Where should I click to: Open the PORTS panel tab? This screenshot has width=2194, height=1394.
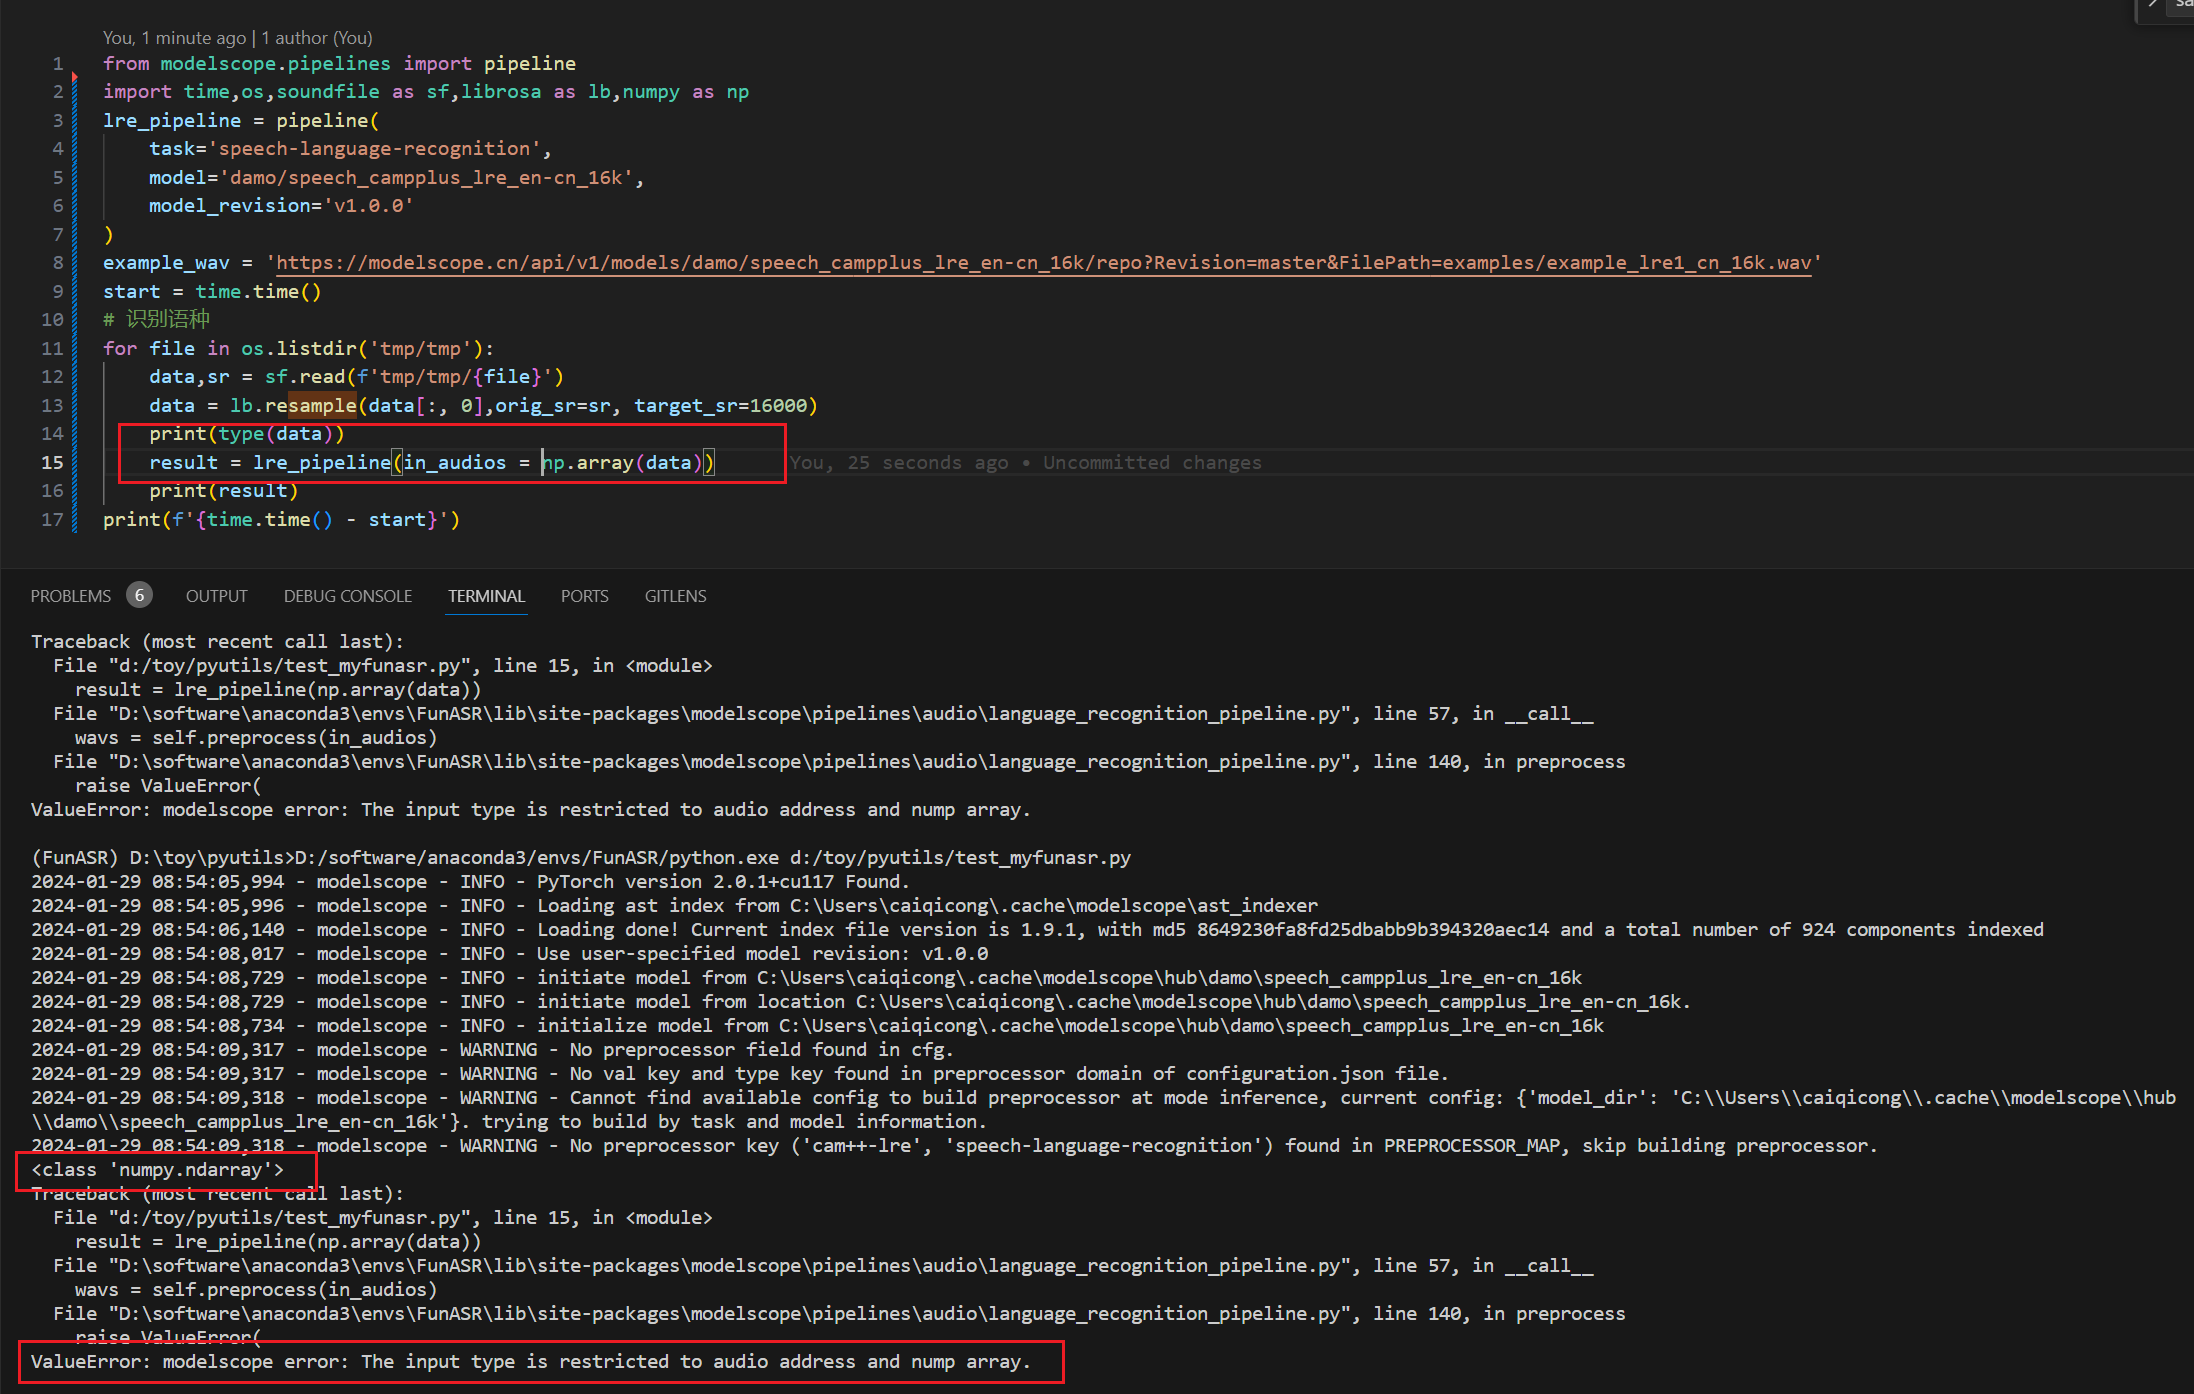pyautogui.click(x=584, y=596)
